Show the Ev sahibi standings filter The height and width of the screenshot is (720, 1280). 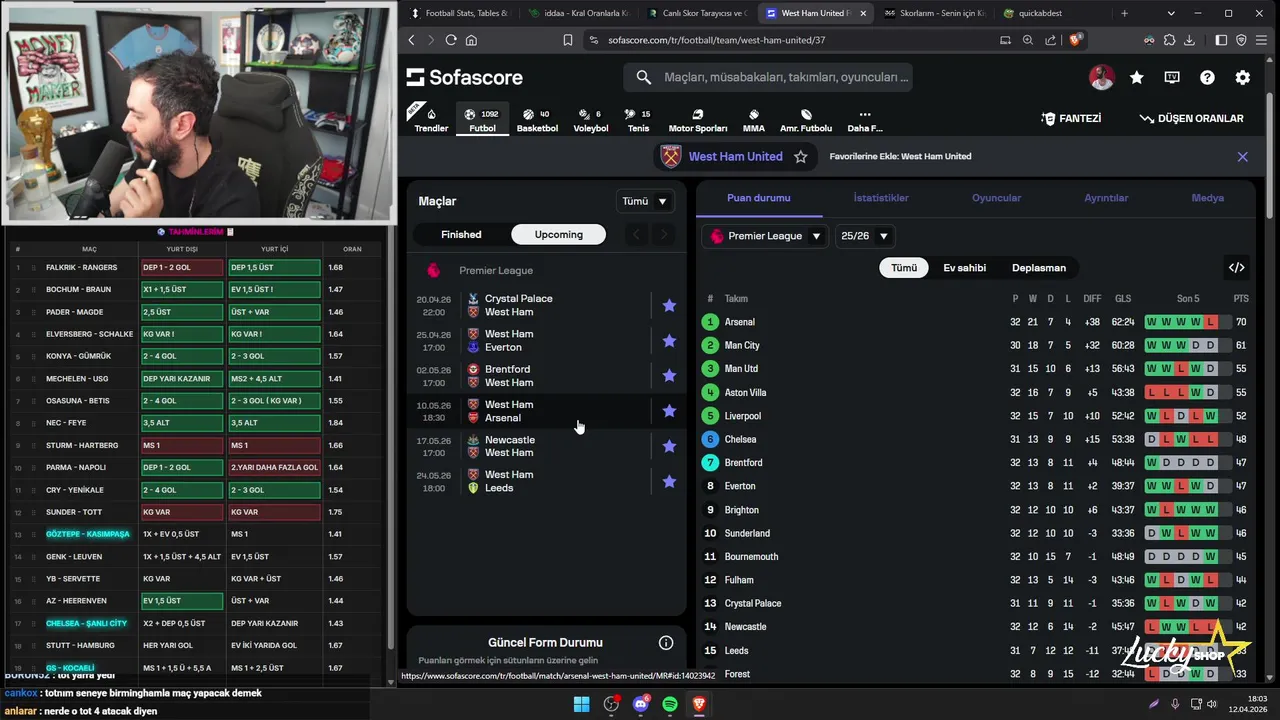[964, 268]
